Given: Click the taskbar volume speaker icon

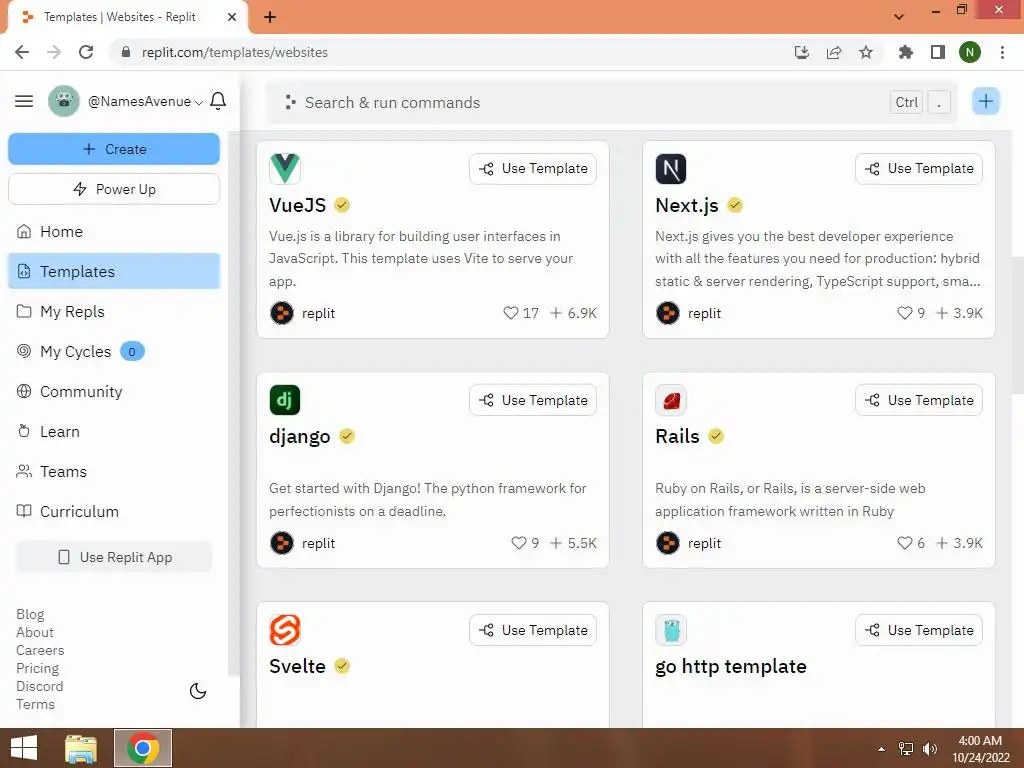Looking at the screenshot, I should (x=929, y=748).
